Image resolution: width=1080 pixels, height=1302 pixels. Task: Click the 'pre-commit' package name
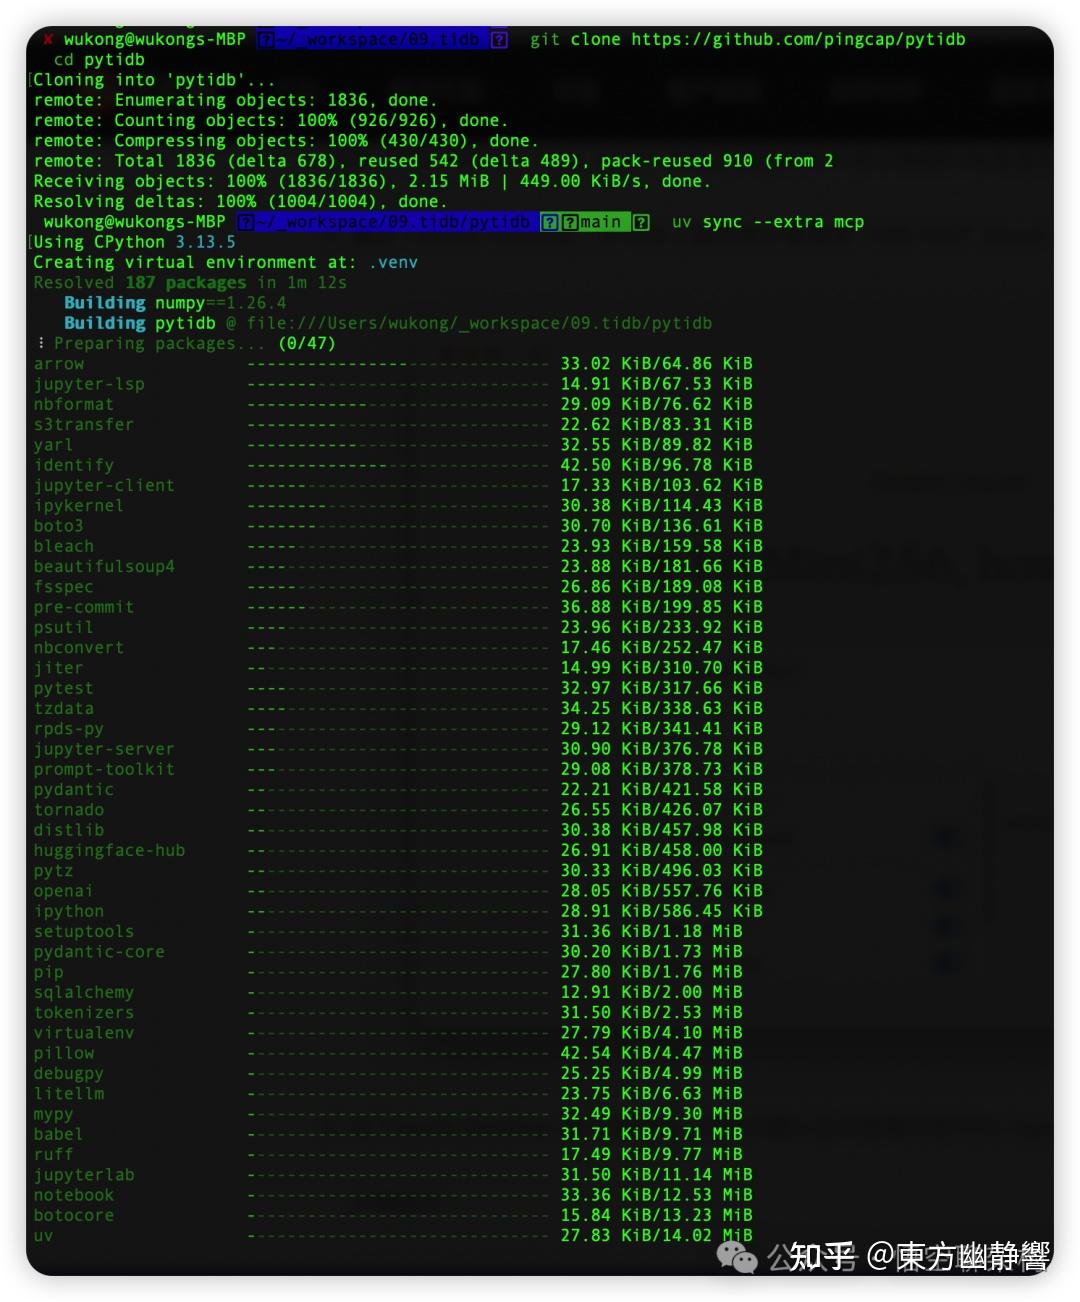[83, 607]
